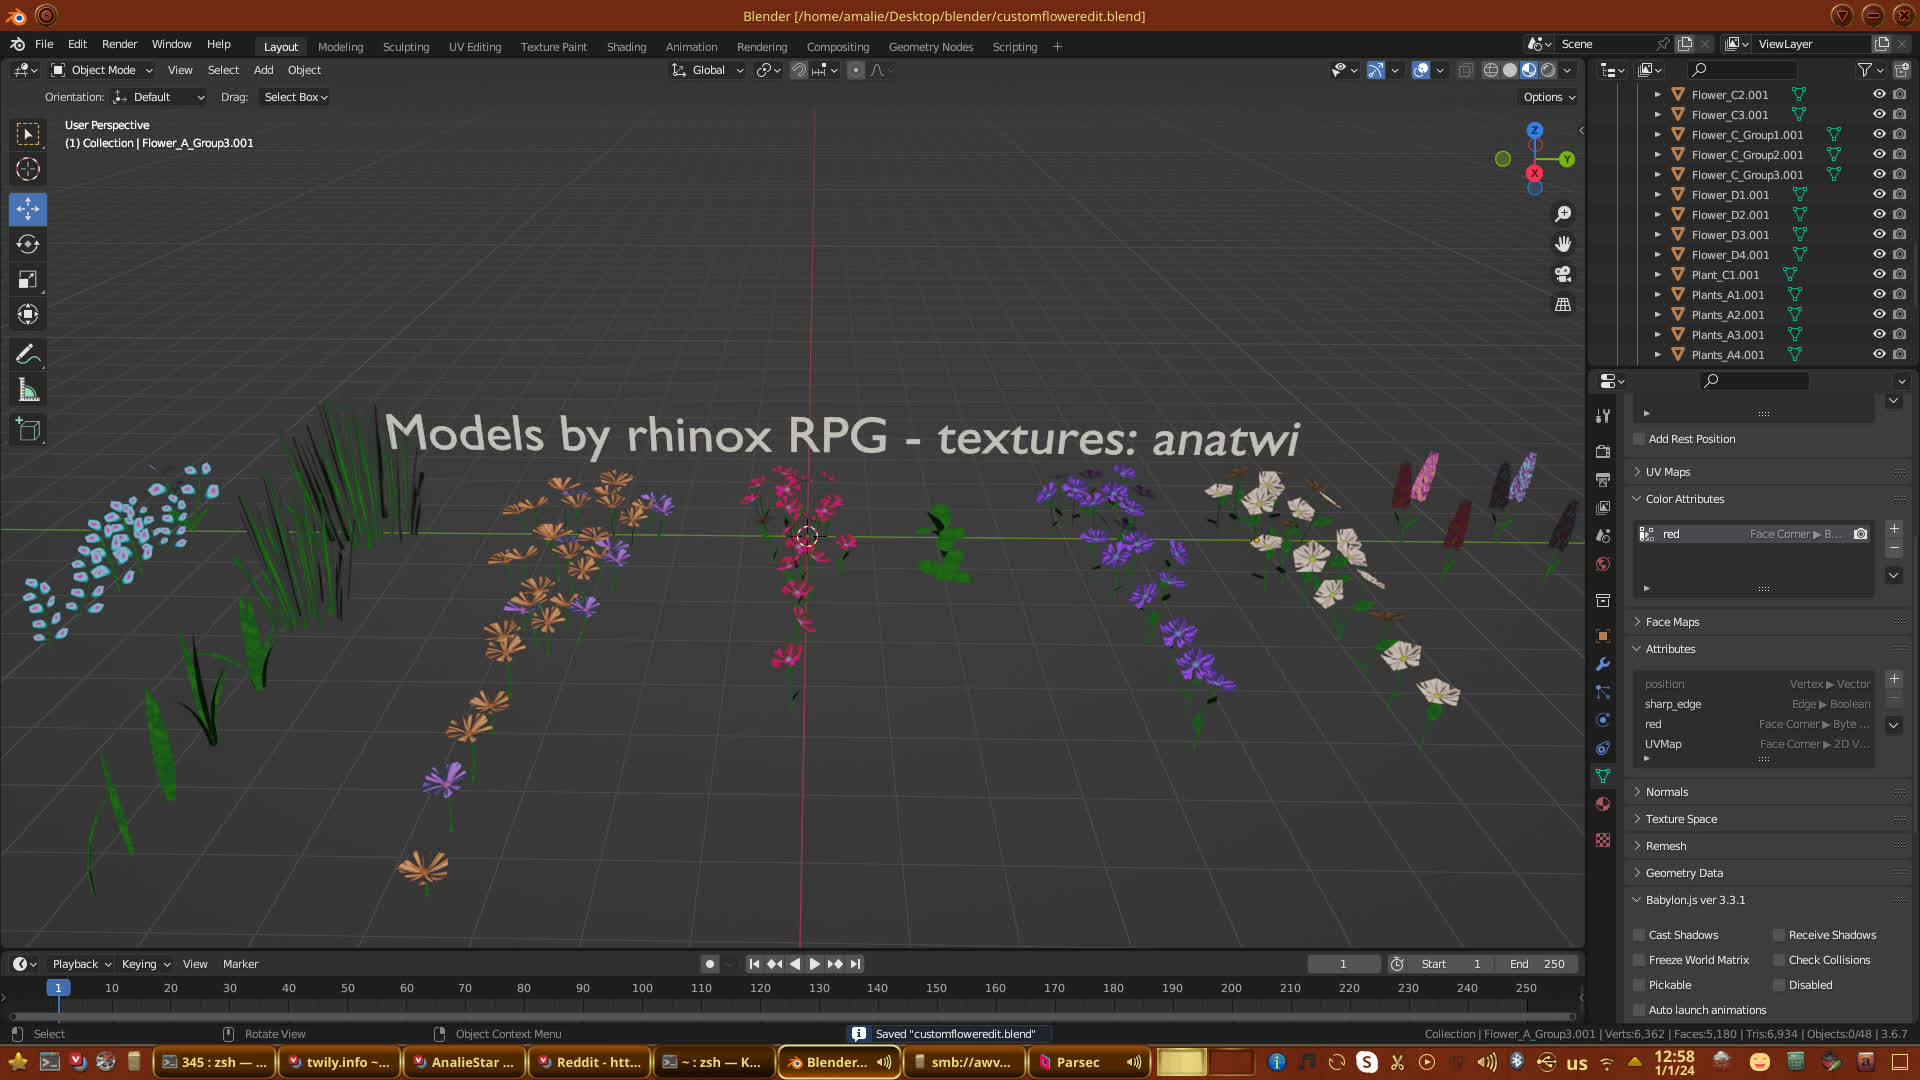Choose the Annotate pencil tool
This screenshot has height=1080, width=1920.
point(28,354)
